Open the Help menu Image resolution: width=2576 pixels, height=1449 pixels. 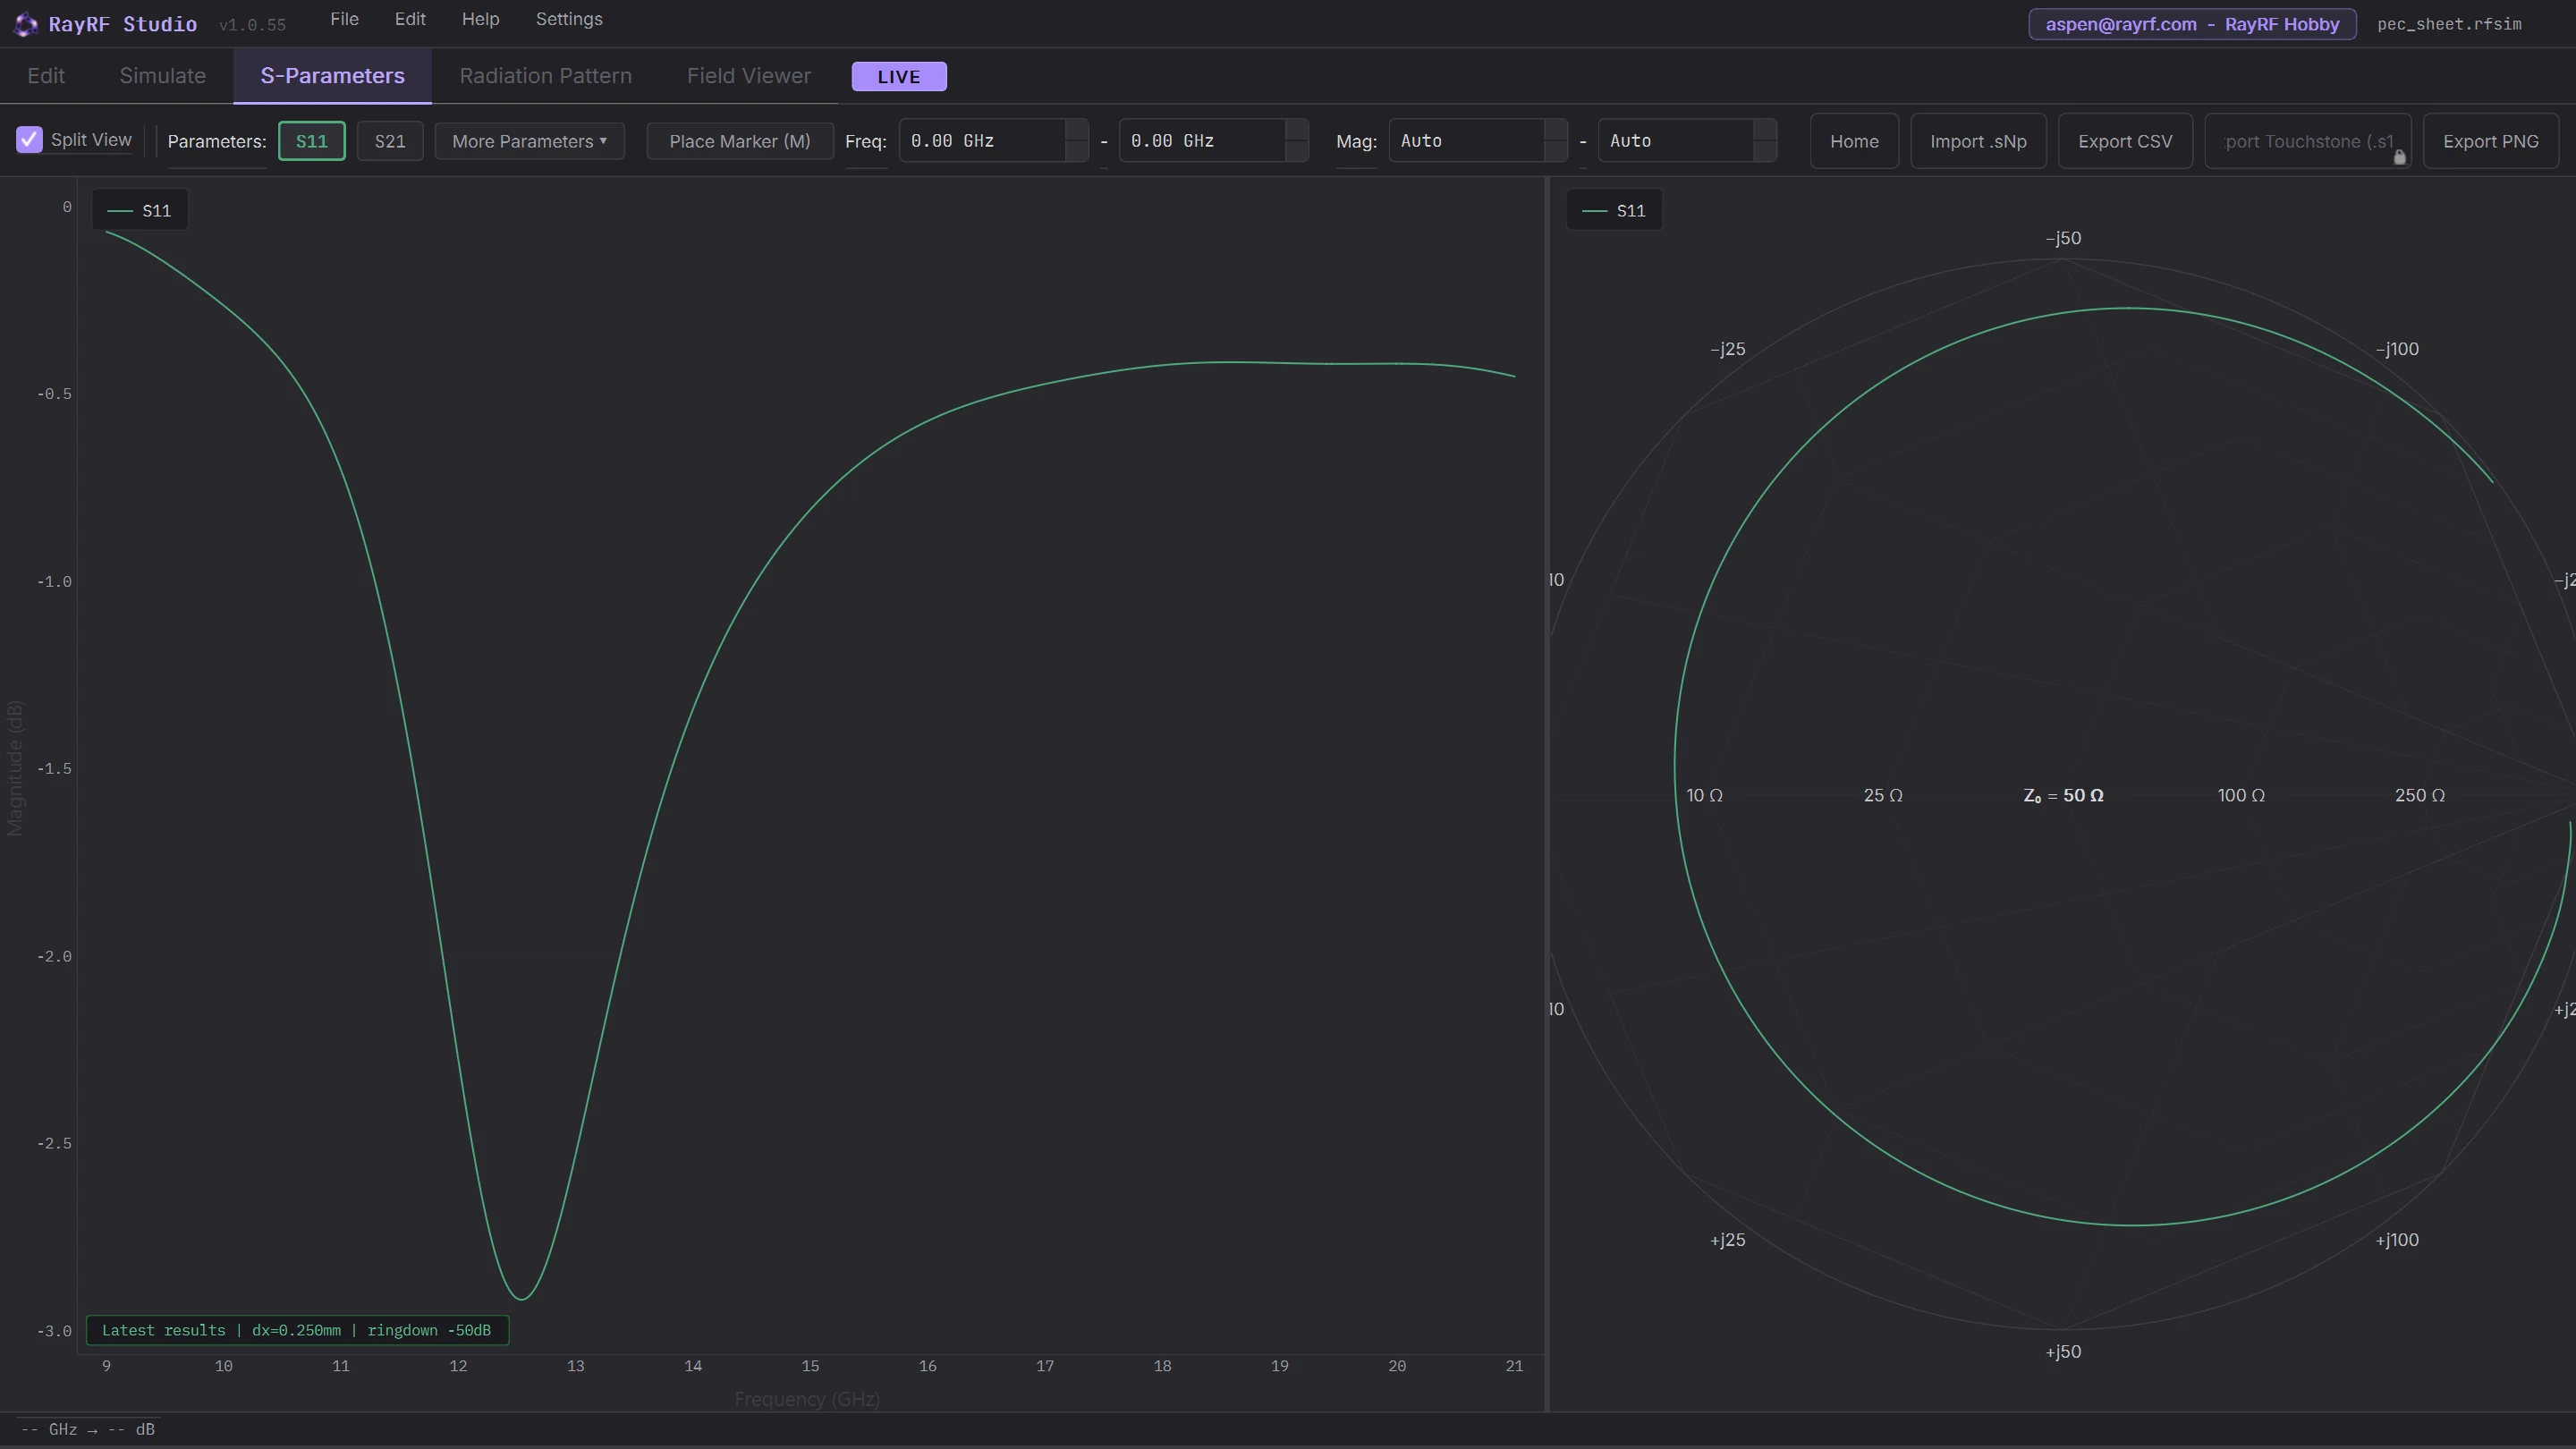[x=480, y=20]
